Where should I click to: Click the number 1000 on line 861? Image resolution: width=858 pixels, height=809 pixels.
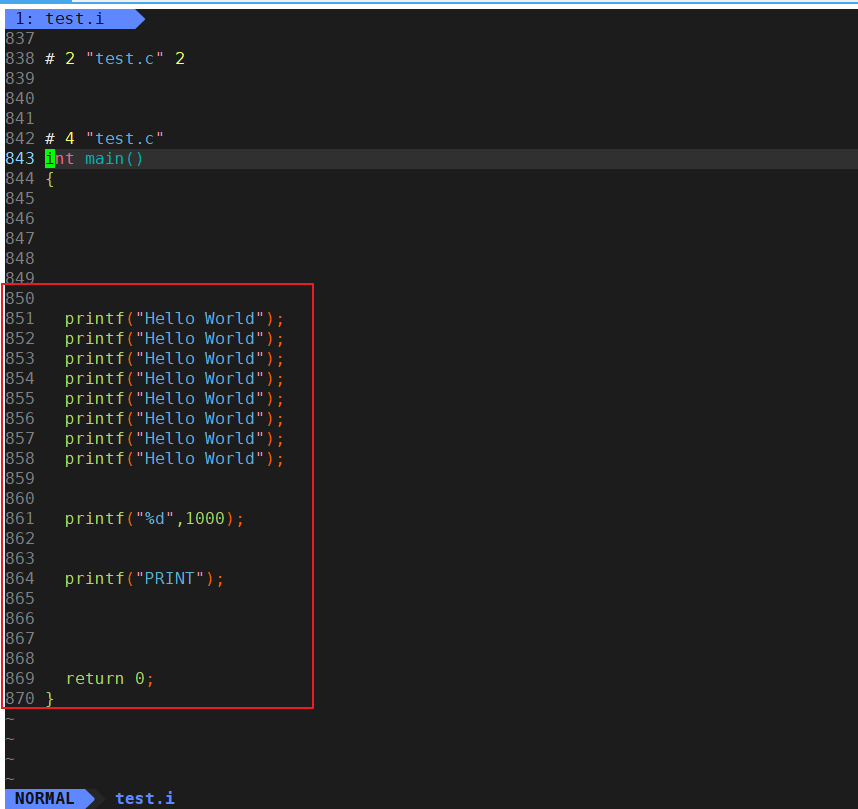[x=205, y=519]
